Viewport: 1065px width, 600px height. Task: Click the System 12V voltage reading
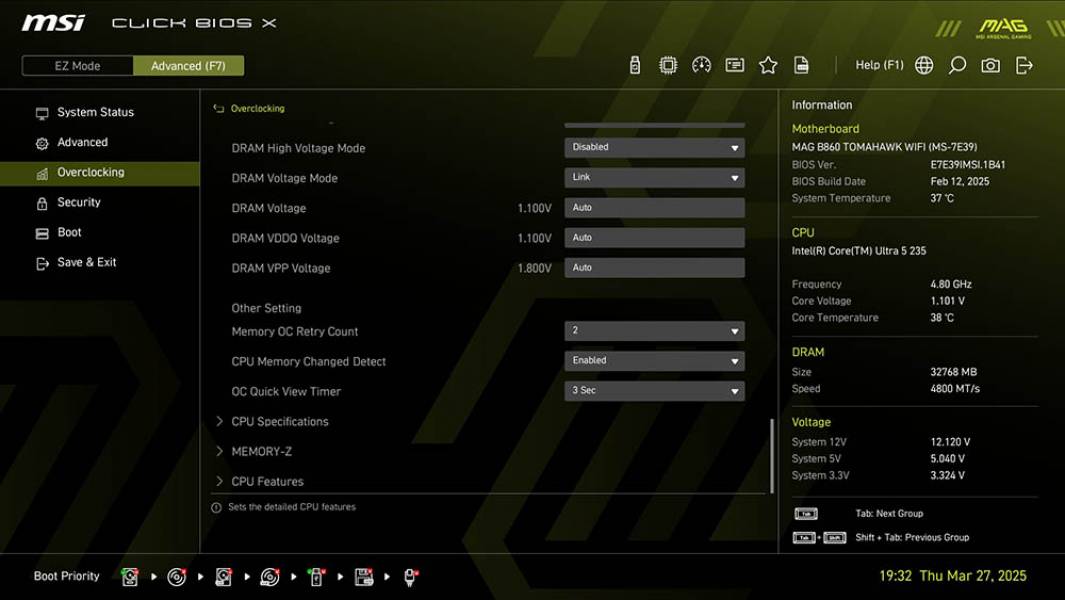(x=950, y=442)
